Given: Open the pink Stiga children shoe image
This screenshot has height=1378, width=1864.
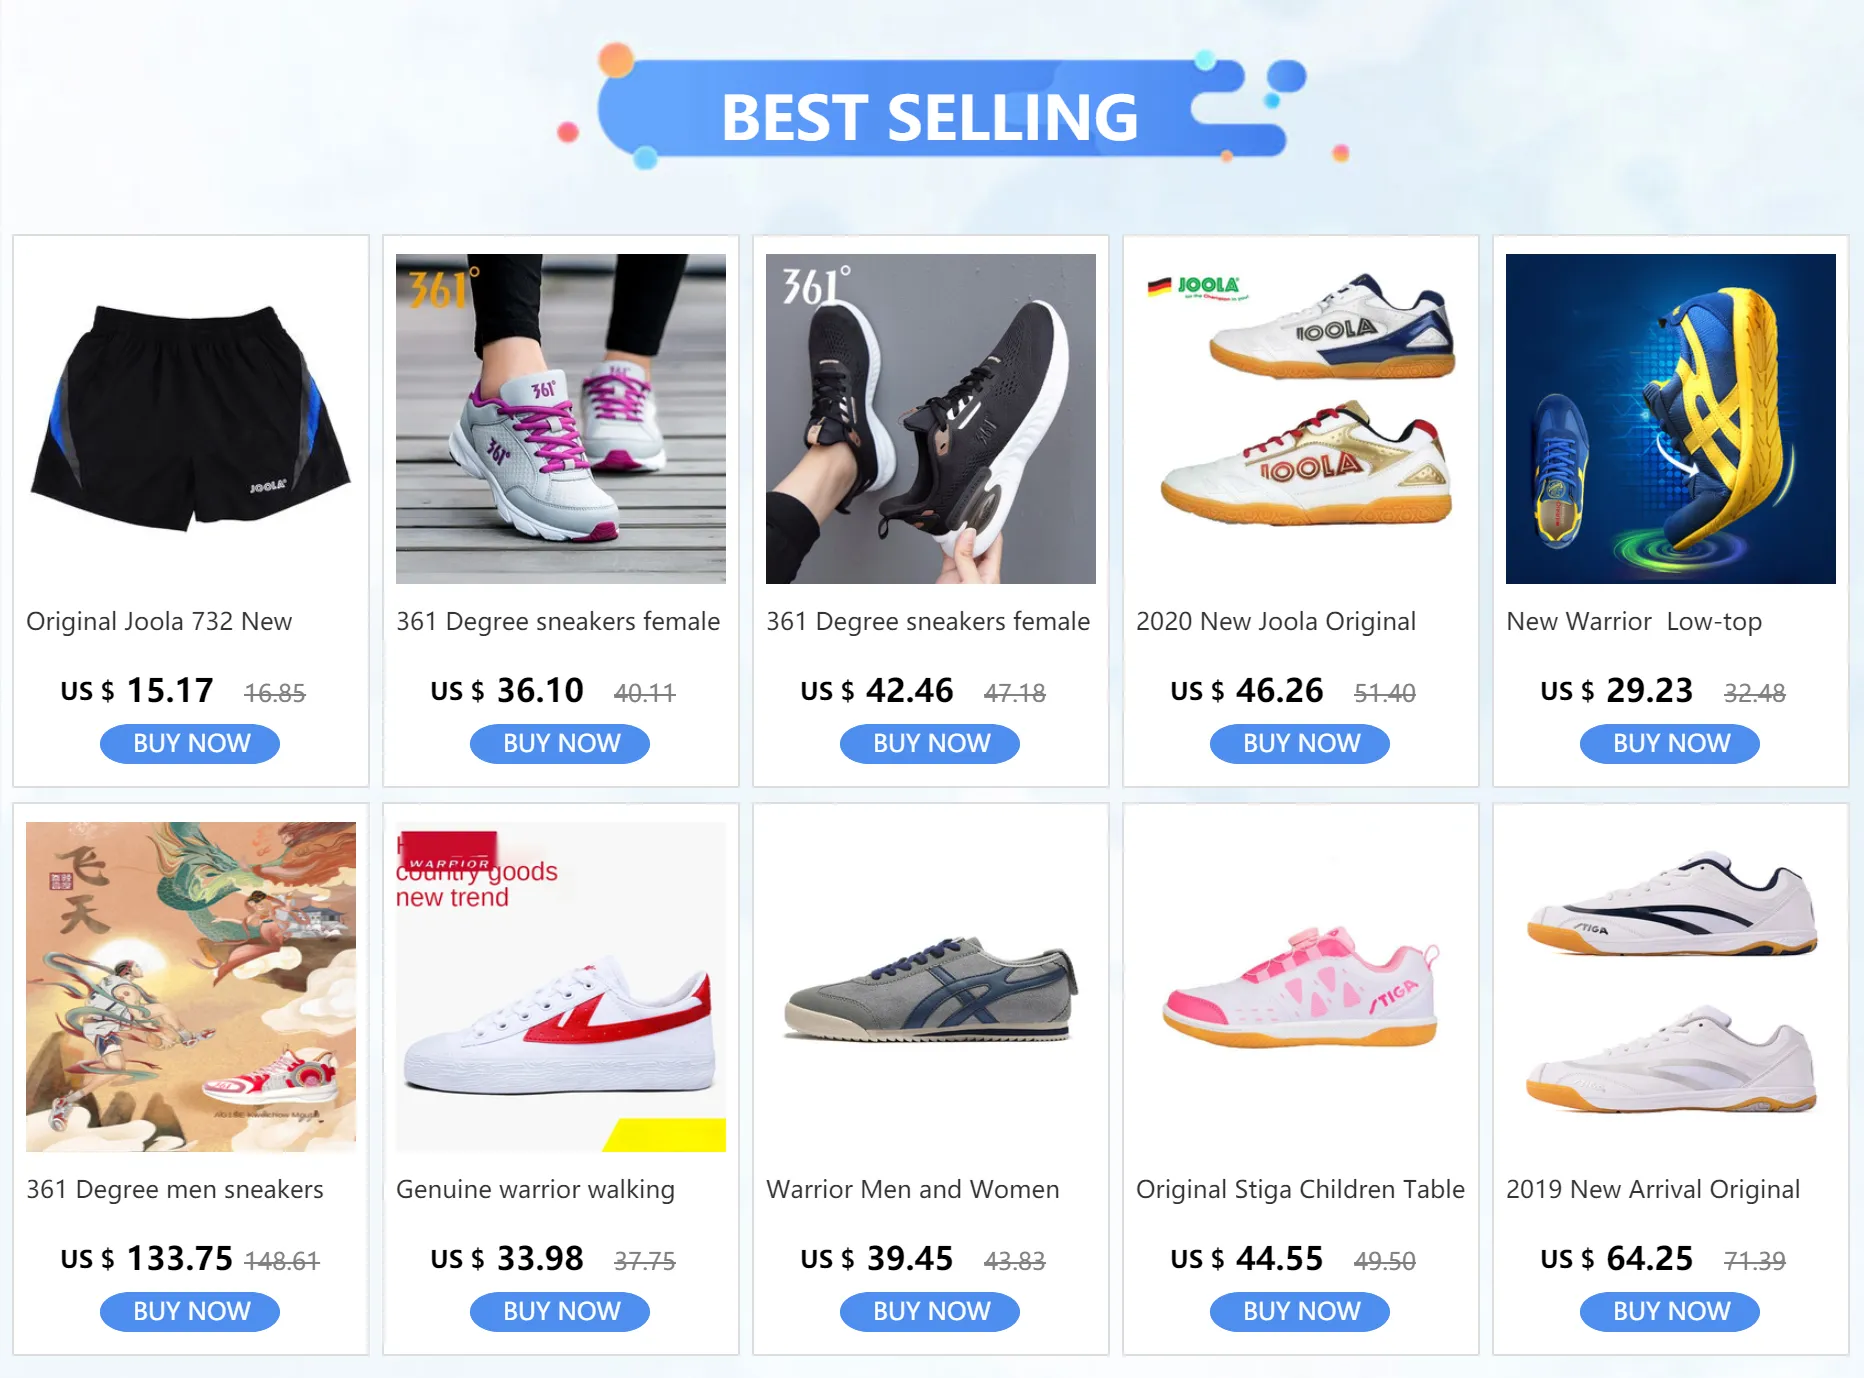Looking at the screenshot, I should coord(1301,987).
